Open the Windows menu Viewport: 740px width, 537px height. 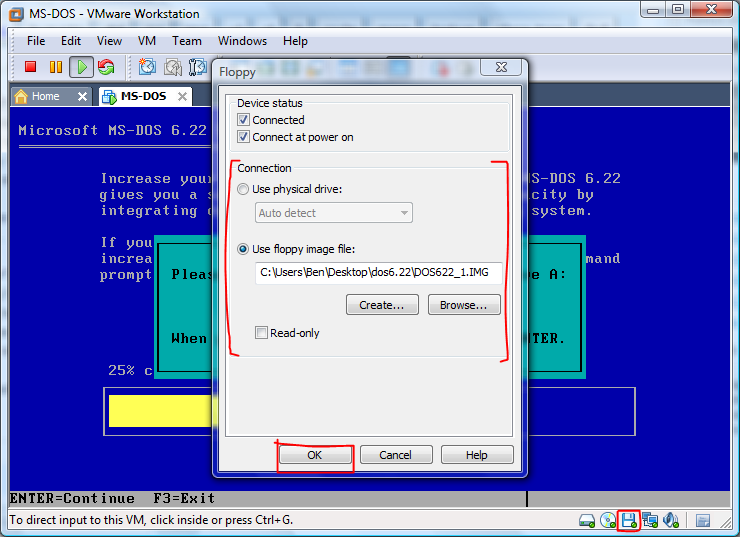click(242, 41)
